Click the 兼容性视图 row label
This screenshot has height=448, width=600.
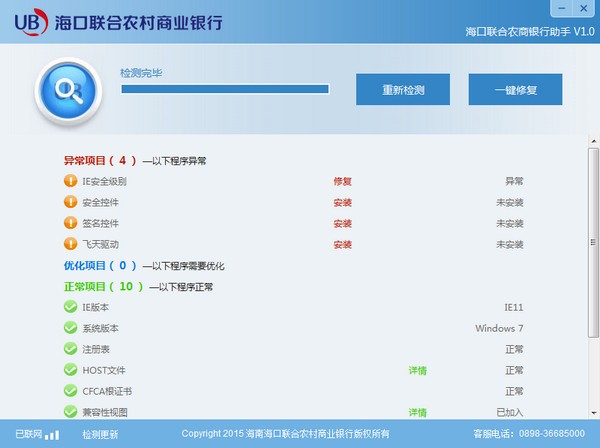[105, 412]
